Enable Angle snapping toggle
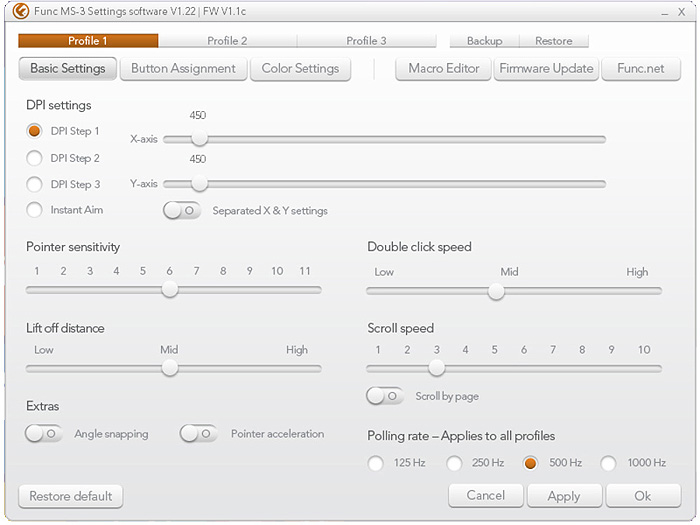The image size is (700, 525). pyautogui.click(x=44, y=433)
